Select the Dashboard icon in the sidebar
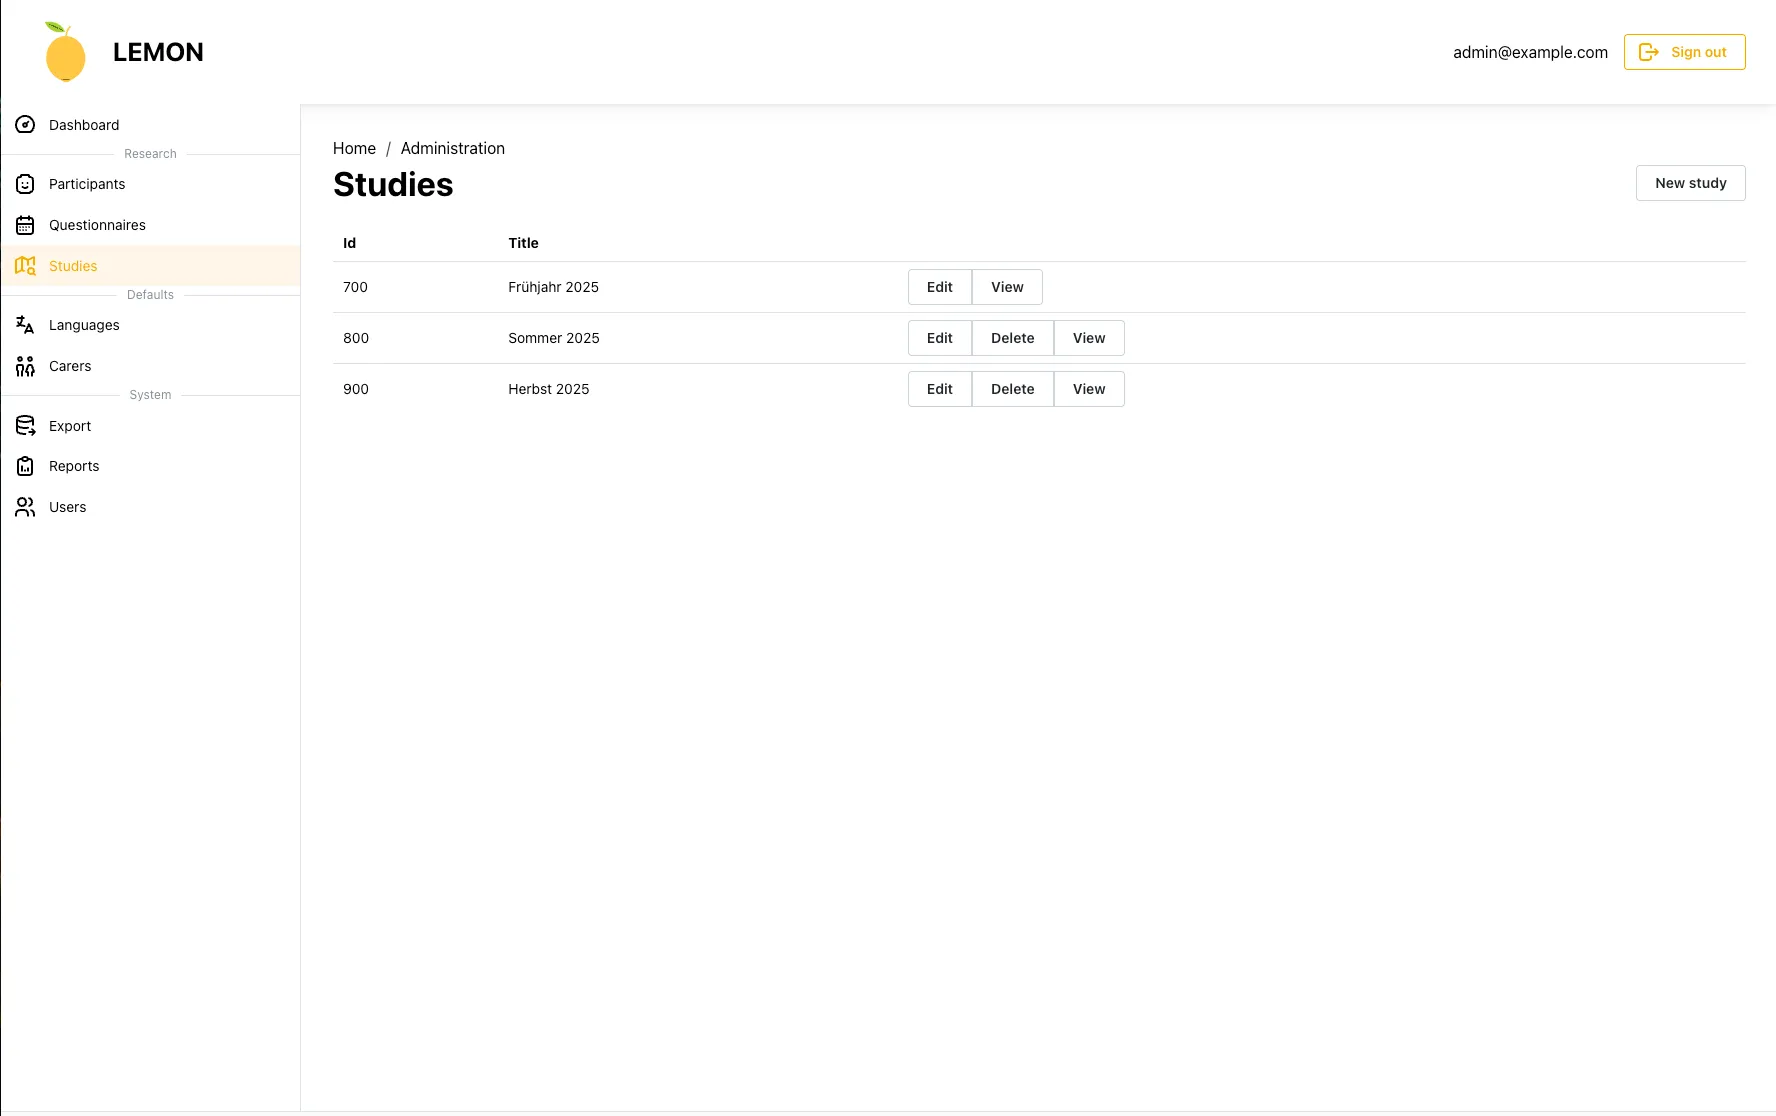This screenshot has height=1116, width=1776. (25, 124)
